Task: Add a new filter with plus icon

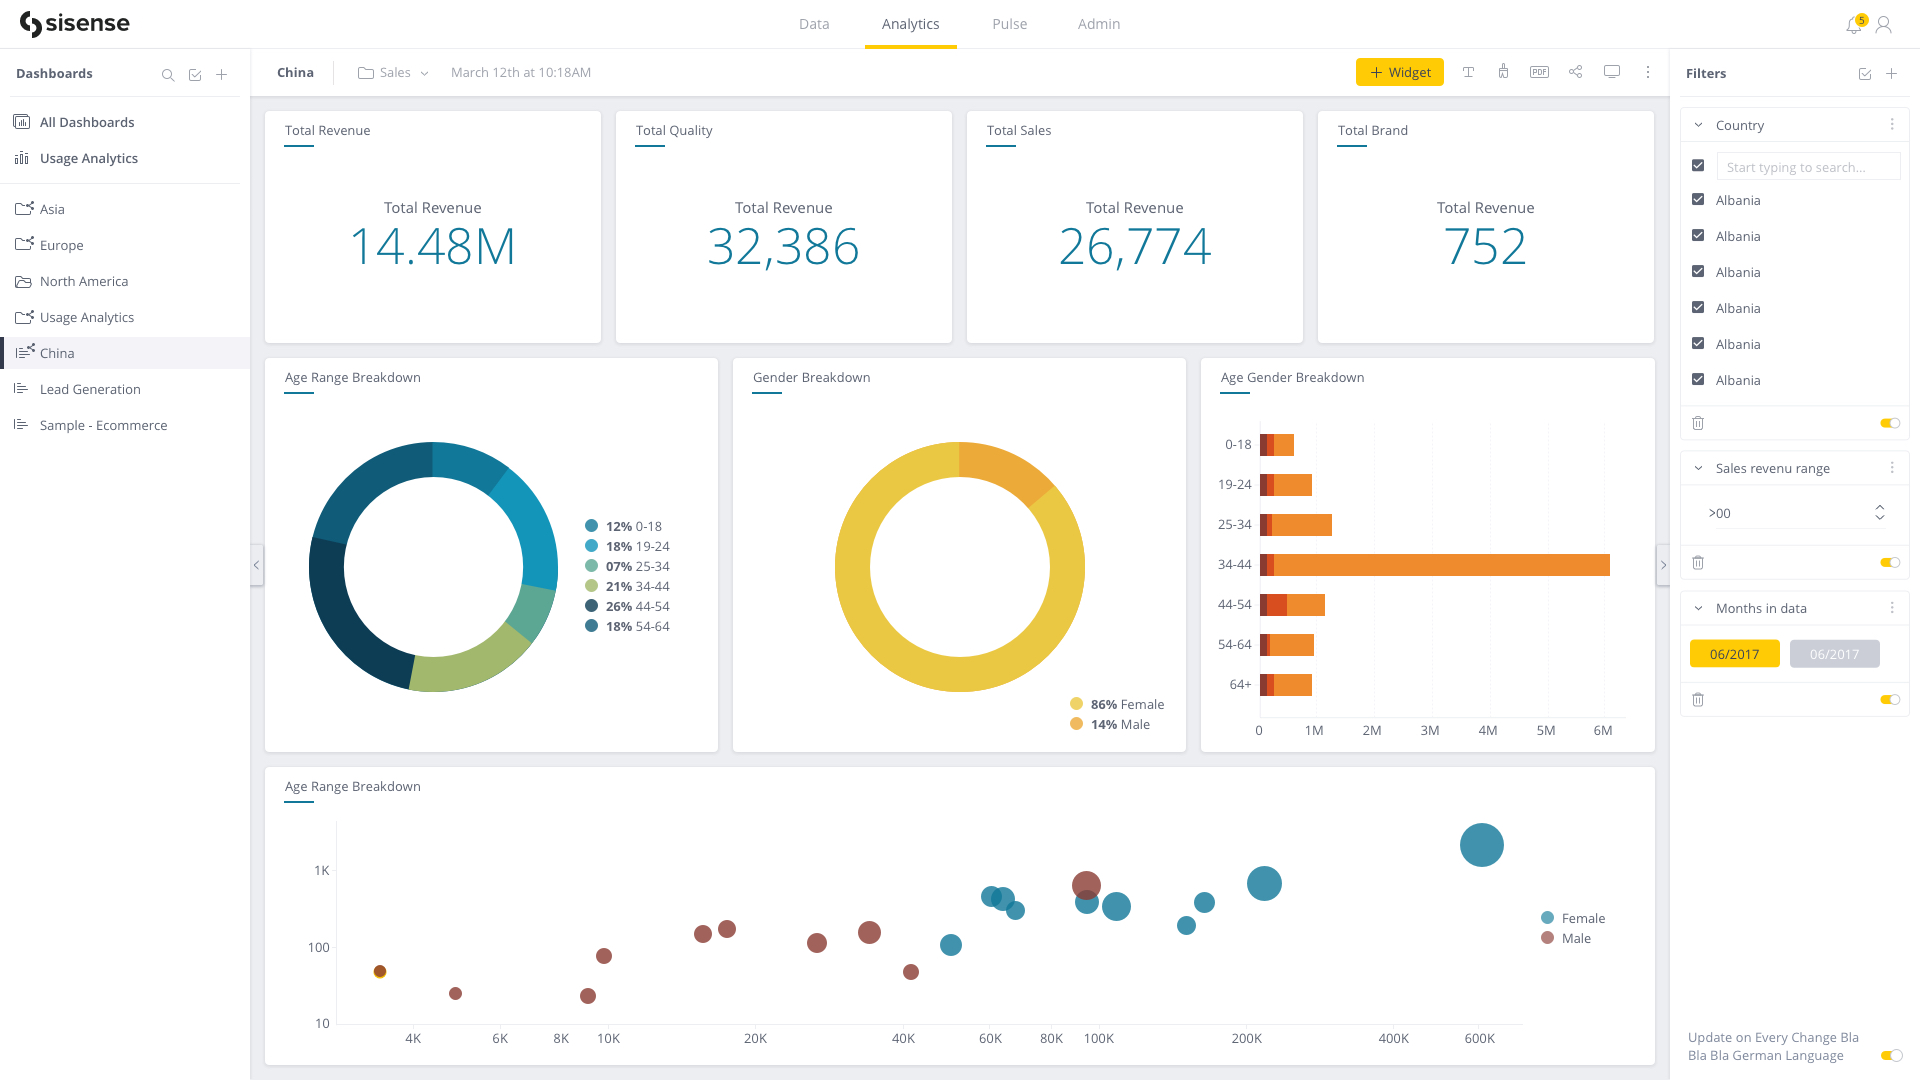Action: (1892, 74)
